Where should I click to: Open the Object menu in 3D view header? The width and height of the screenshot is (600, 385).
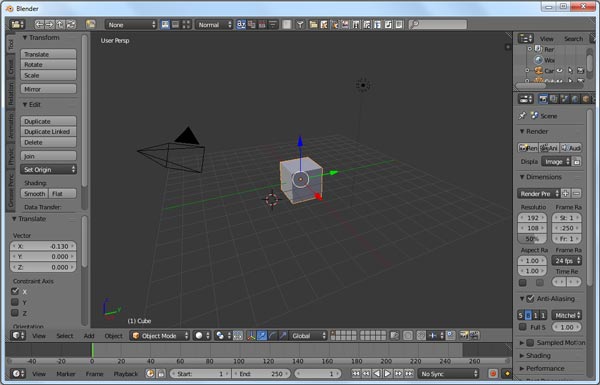114,336
